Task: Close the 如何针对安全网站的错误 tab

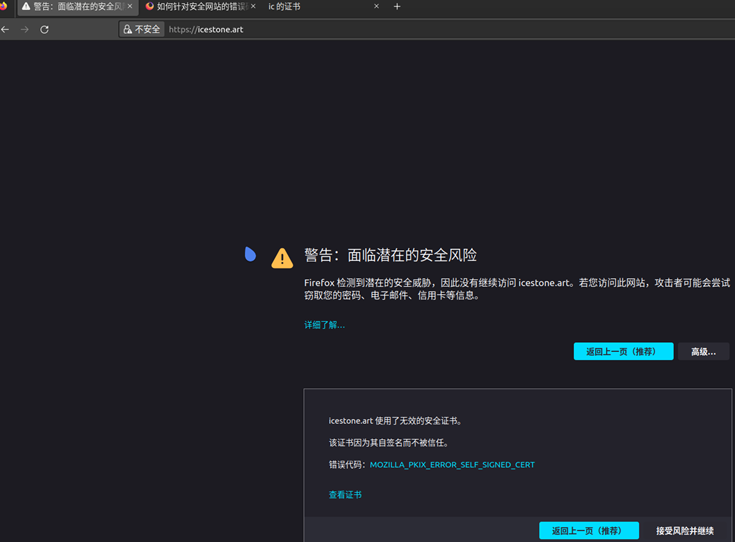Action: pos(254,7)
